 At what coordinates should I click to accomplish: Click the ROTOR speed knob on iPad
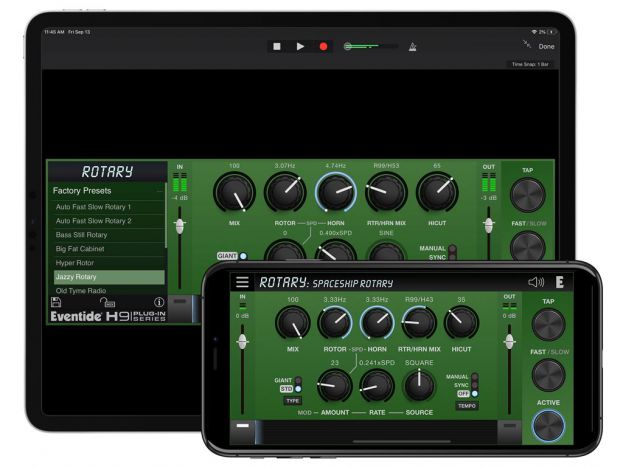[x=285, y=193]
